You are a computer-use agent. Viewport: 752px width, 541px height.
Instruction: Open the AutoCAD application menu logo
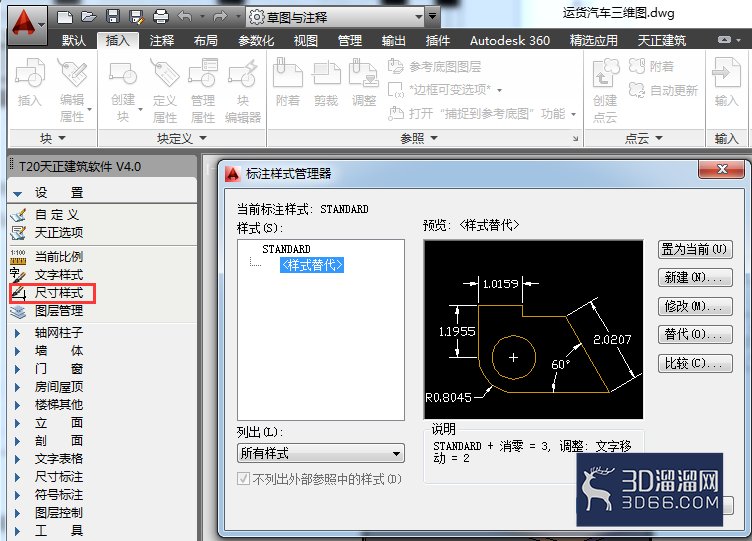pyautogui.click(x=26, y=24)
